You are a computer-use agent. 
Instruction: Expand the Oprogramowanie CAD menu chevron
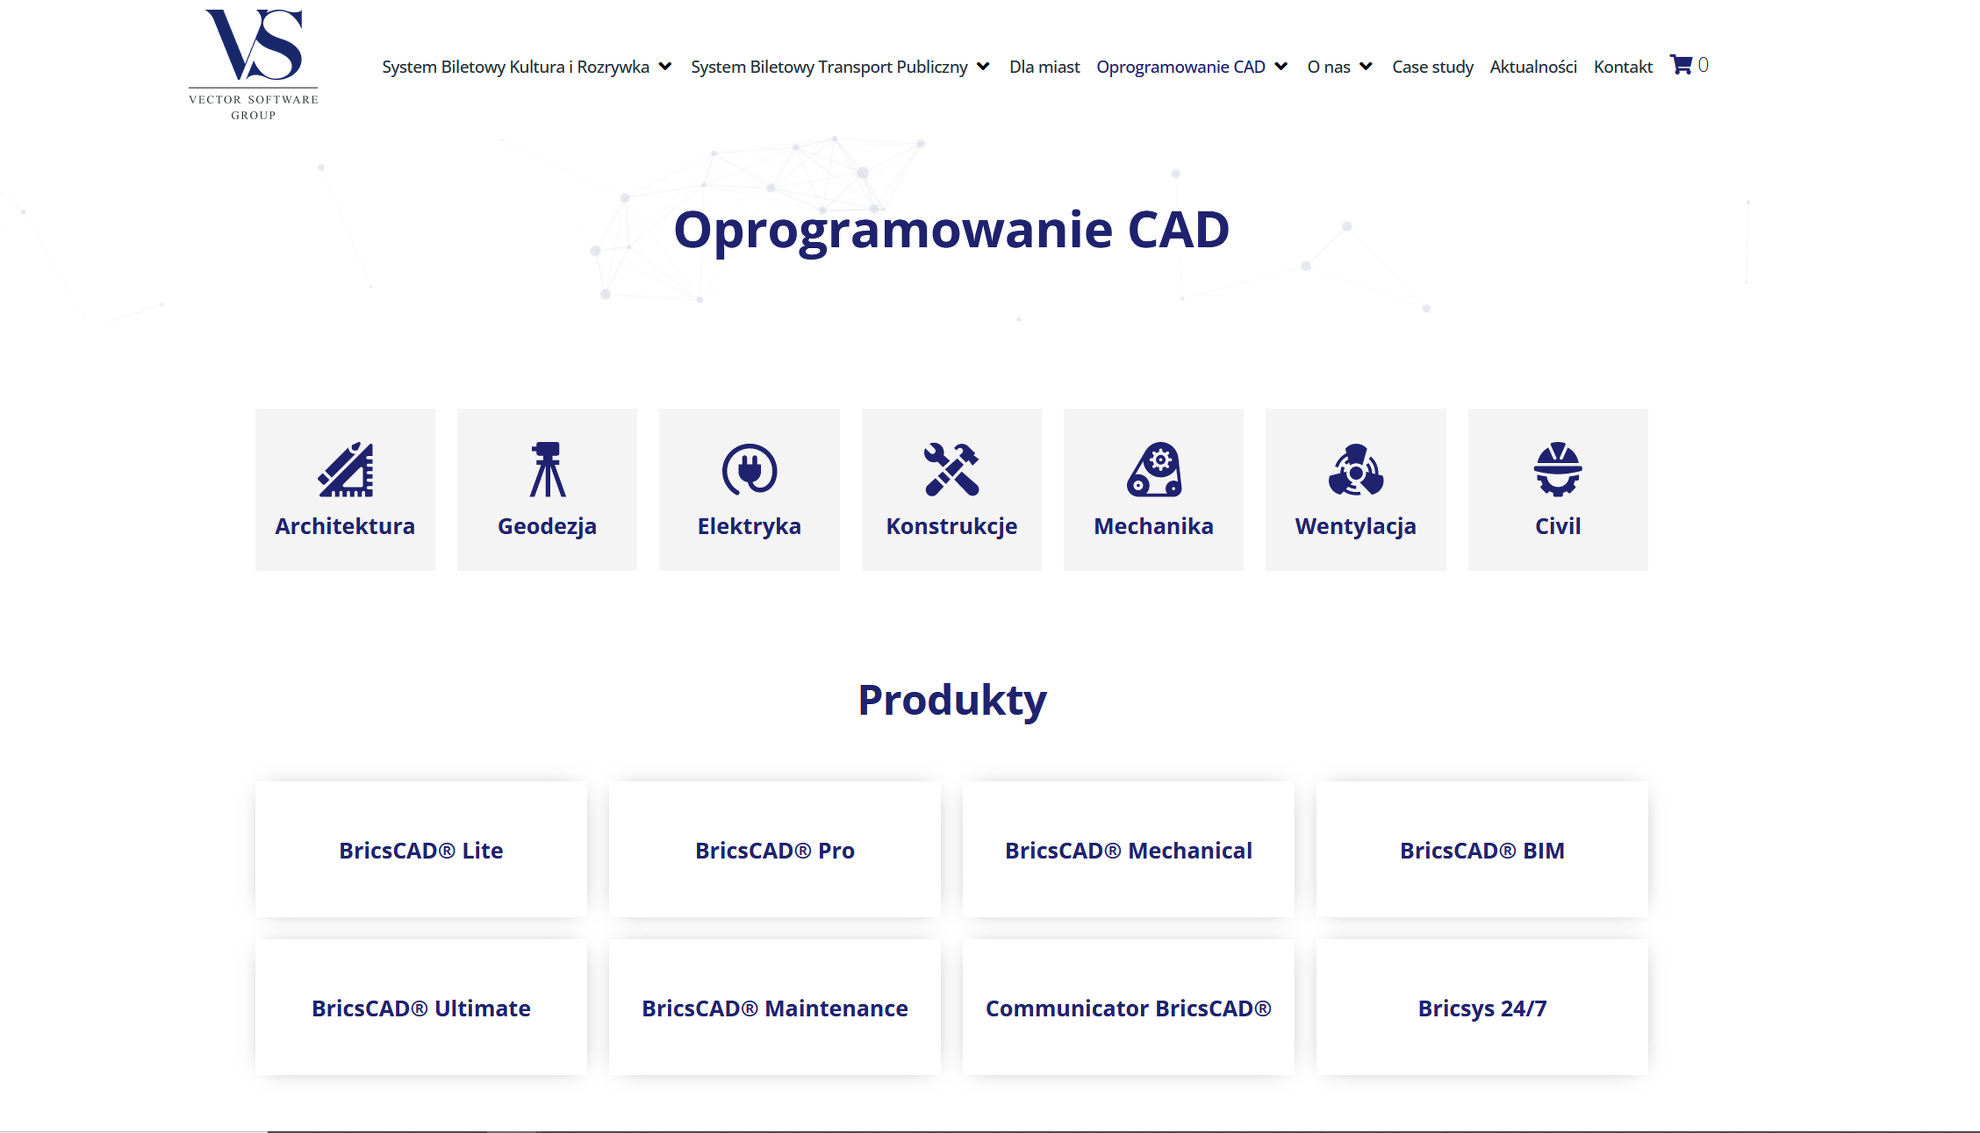(1281, 67)
